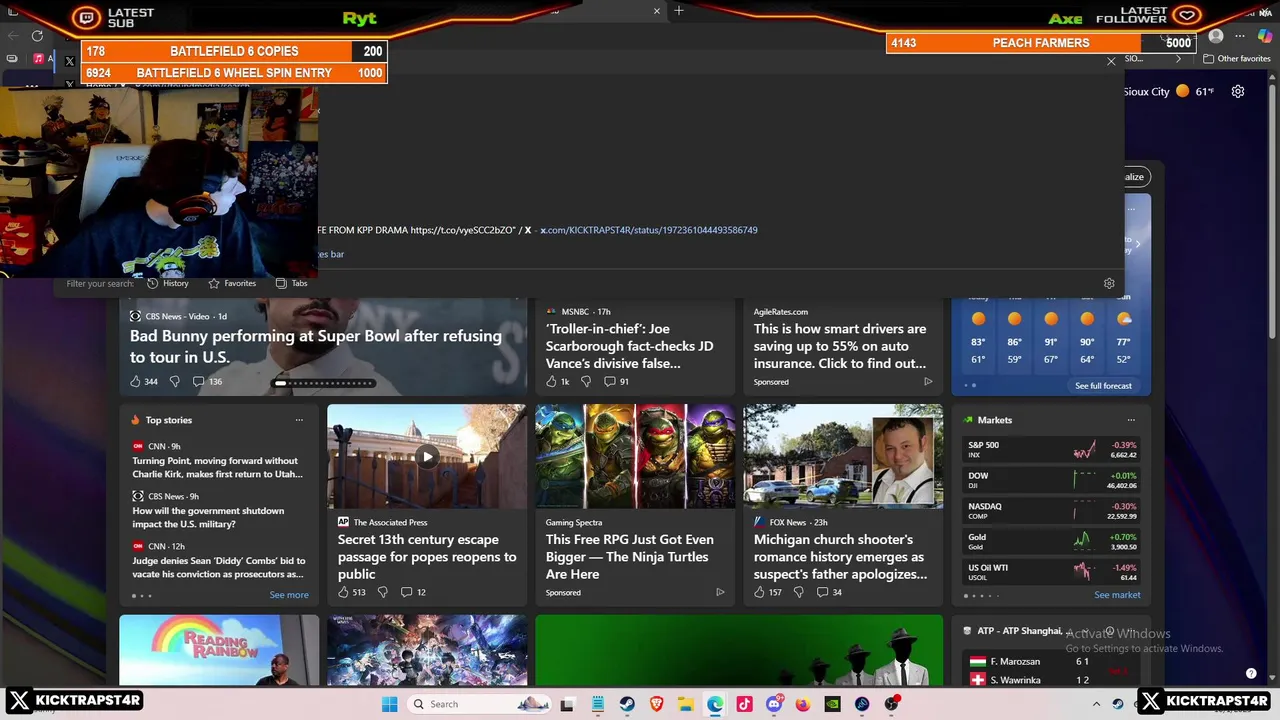Screen dimensions: 1280x720
Task: Refresh the page with reload button
Action: [37, 36]
